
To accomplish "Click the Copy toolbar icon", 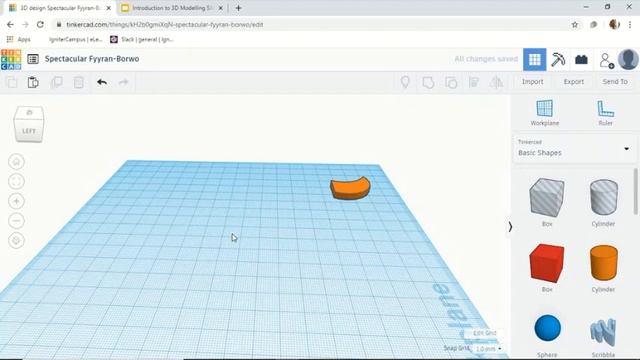I will [12, 82].
